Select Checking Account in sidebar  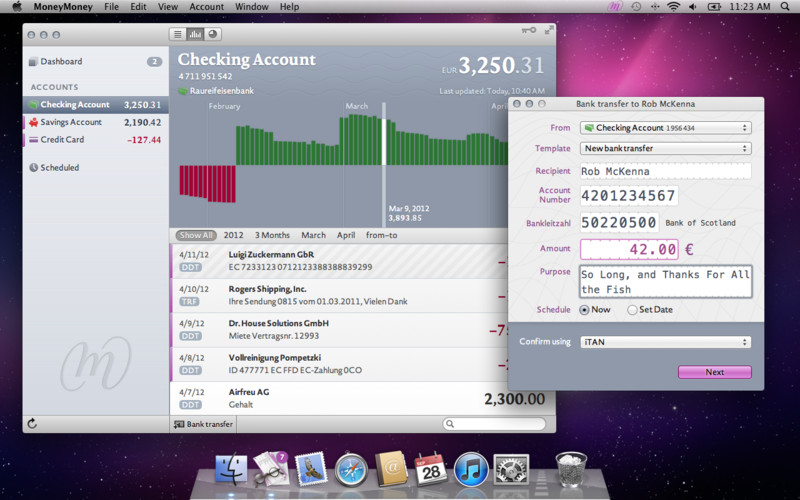(95, 105)
